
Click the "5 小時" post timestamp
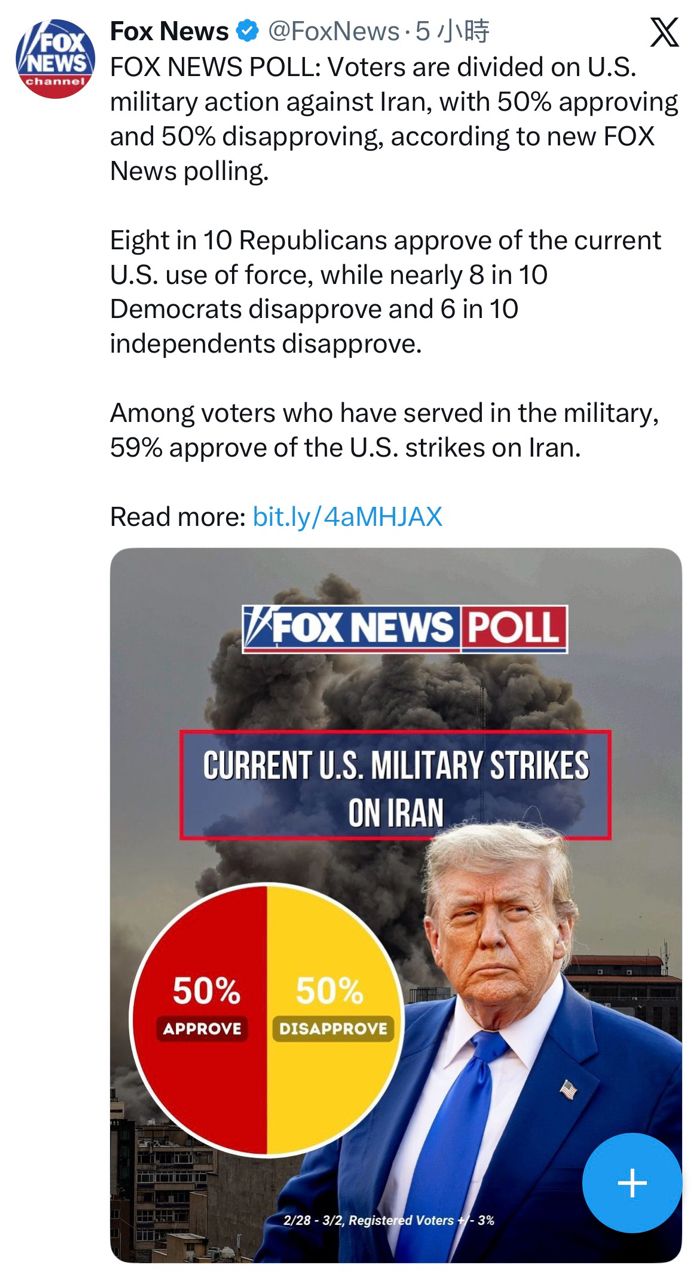tap(453, 32)
